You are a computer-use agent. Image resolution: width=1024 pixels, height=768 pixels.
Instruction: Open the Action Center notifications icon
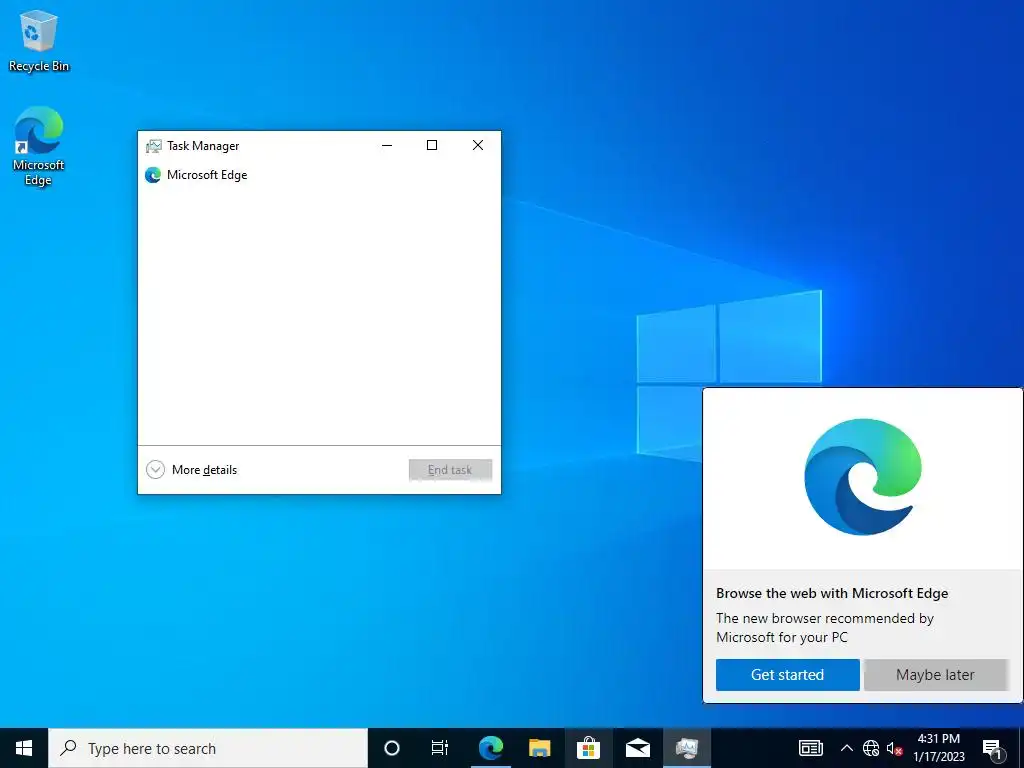(x=993, y=748)
